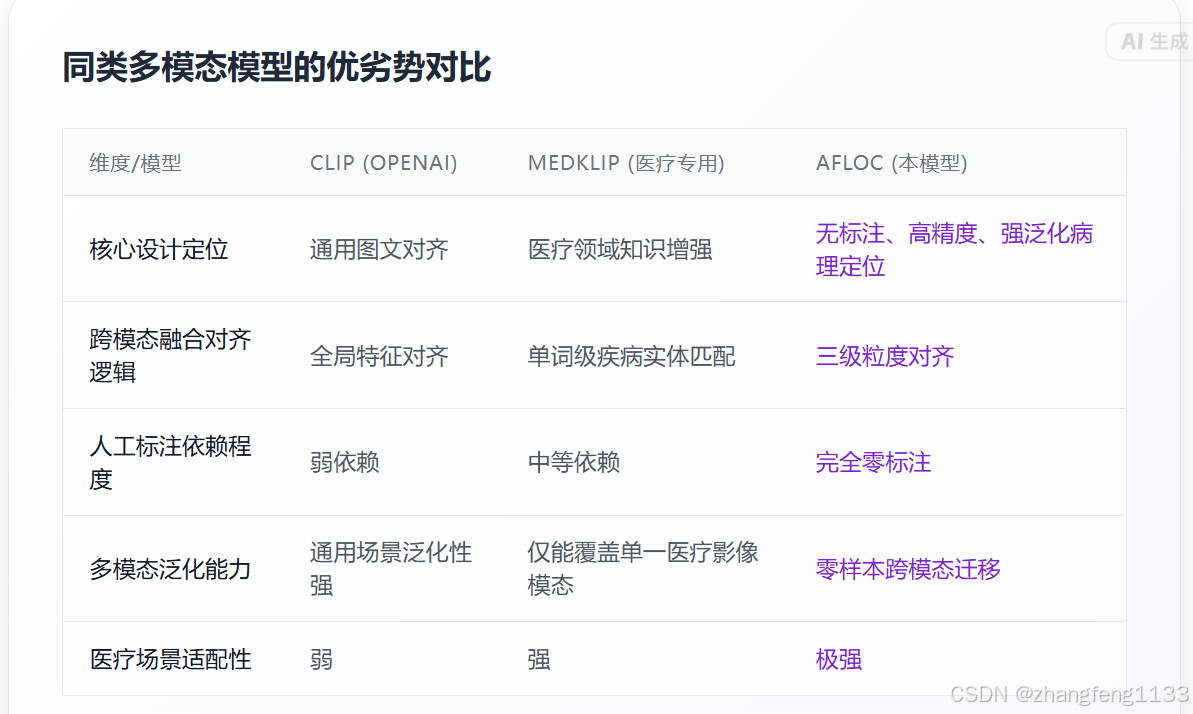Click the 维度/模型 column header
This screenshot has height=714, width=1193.
click(x=135, y=163)
